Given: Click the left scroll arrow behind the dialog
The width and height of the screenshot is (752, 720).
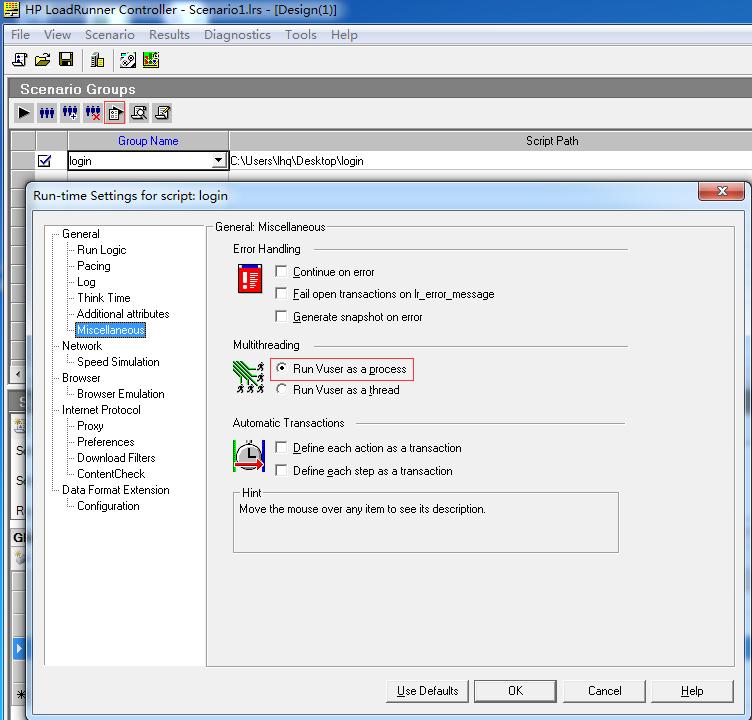Looking at the screenshot, I should pyautogui.click(x=18, y=374).
